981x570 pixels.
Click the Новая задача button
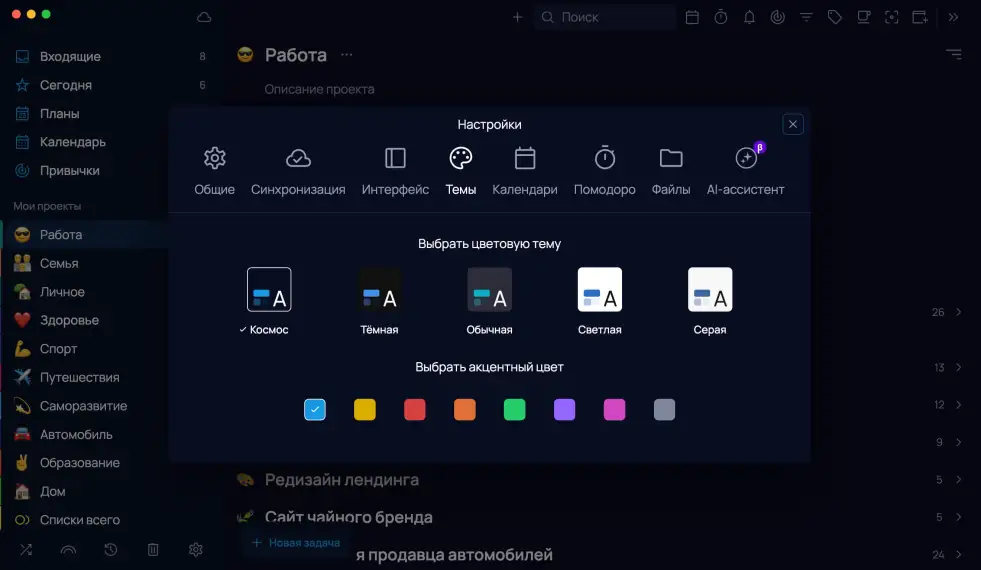click(296, 543)
